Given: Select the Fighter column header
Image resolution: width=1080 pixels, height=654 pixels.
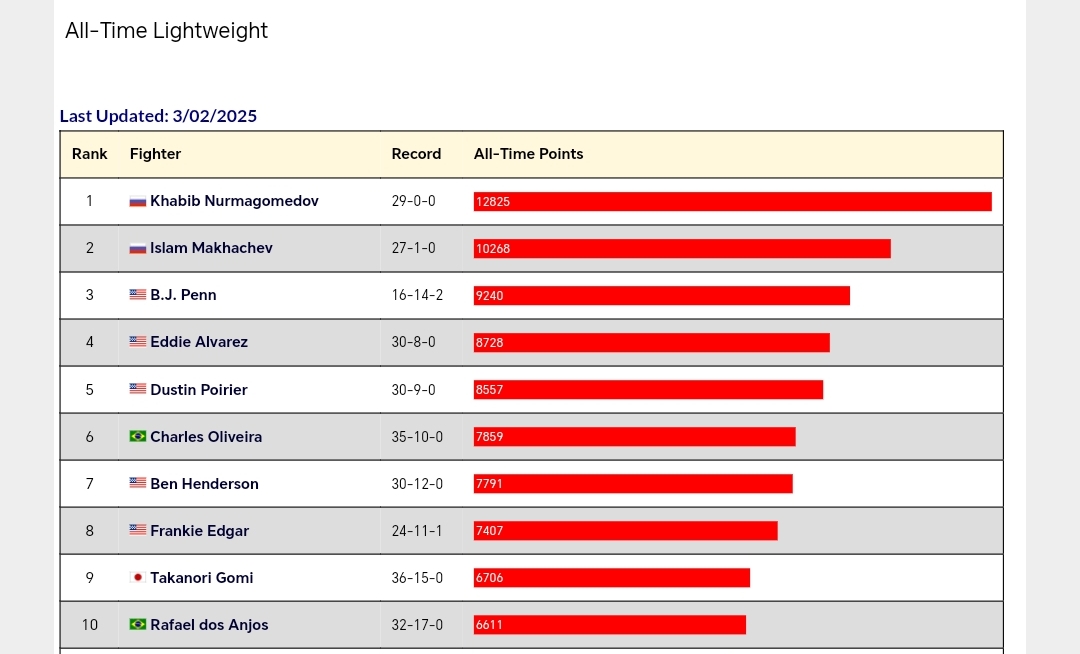Looking at the screenshot, I should [155, 154].
